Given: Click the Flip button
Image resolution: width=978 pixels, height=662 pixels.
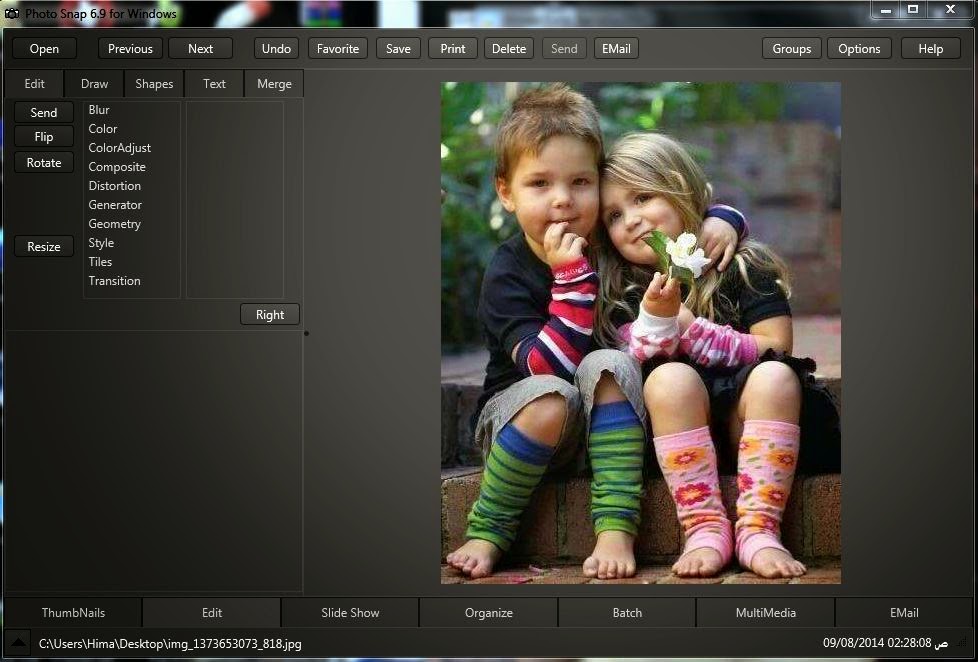Looking at the screenshot, I should tap(44, 137).
